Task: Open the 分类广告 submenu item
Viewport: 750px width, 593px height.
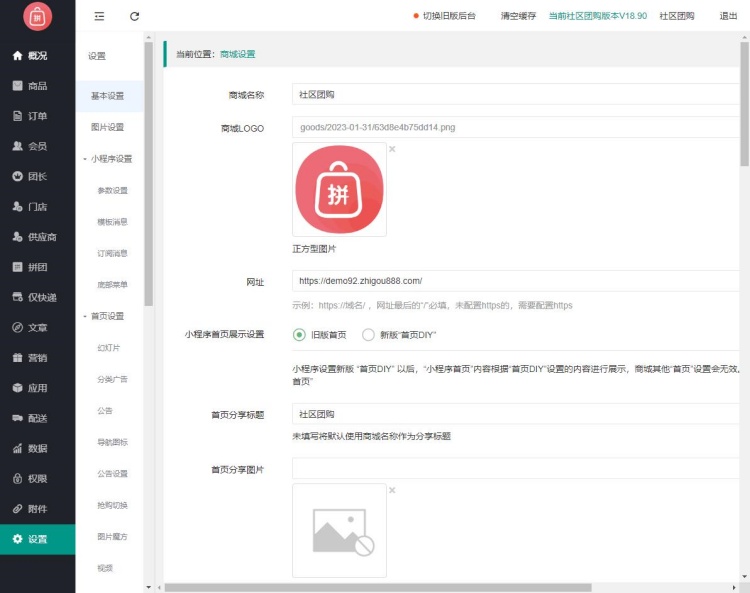Action: coord(112,379)
